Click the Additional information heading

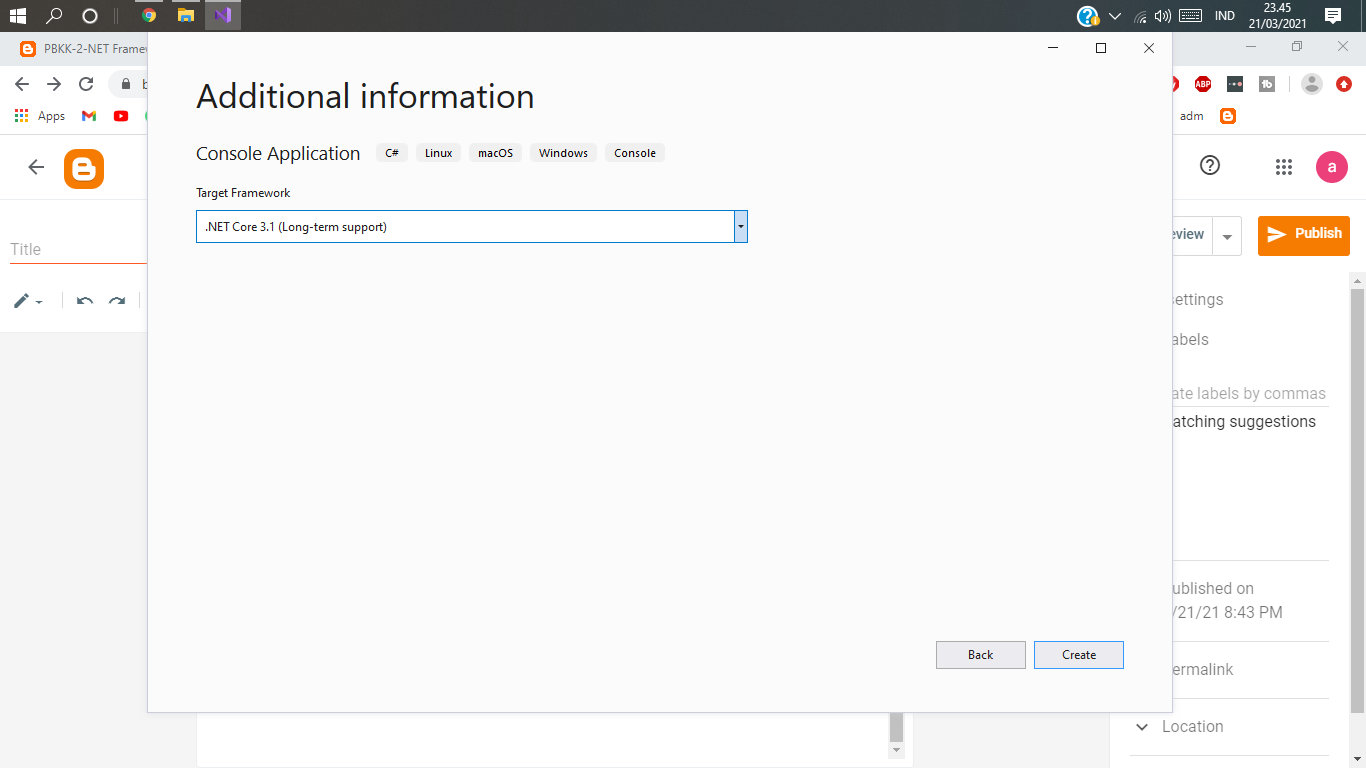click(365, 97)
